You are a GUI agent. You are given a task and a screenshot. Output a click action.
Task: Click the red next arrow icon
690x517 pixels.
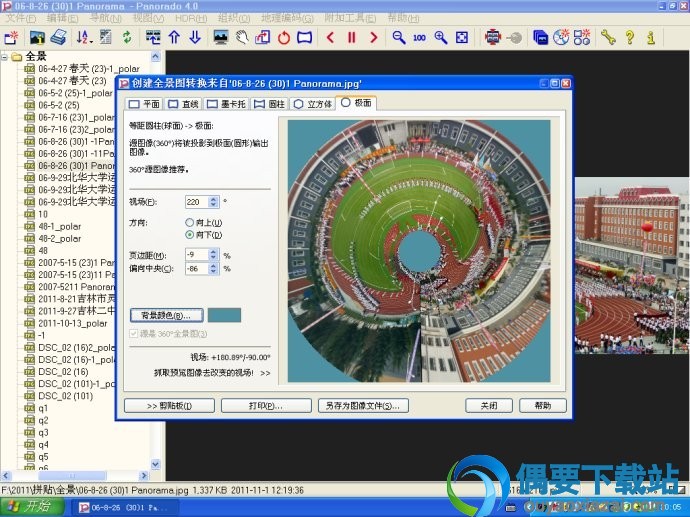point(374,37)
